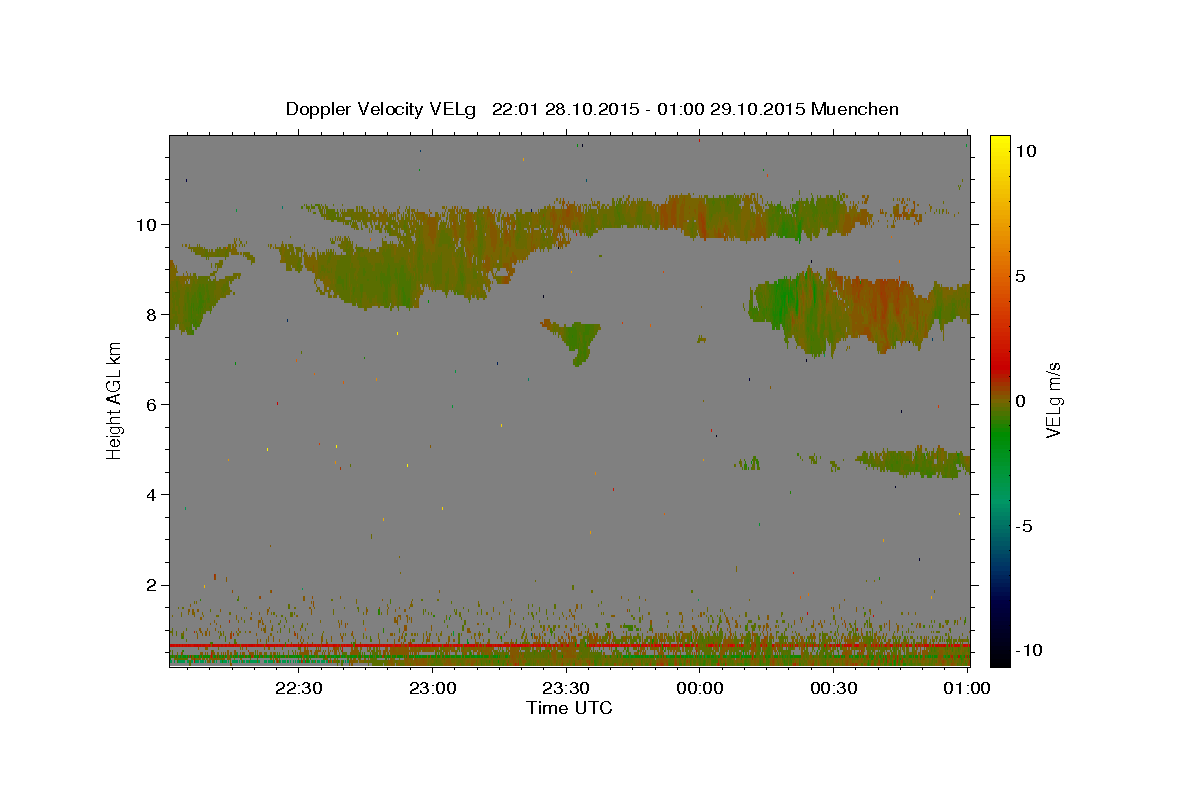Click the colorbar tick value '0'
The height and width of the screenshot is (800, 1200).
pos(1021,401)
